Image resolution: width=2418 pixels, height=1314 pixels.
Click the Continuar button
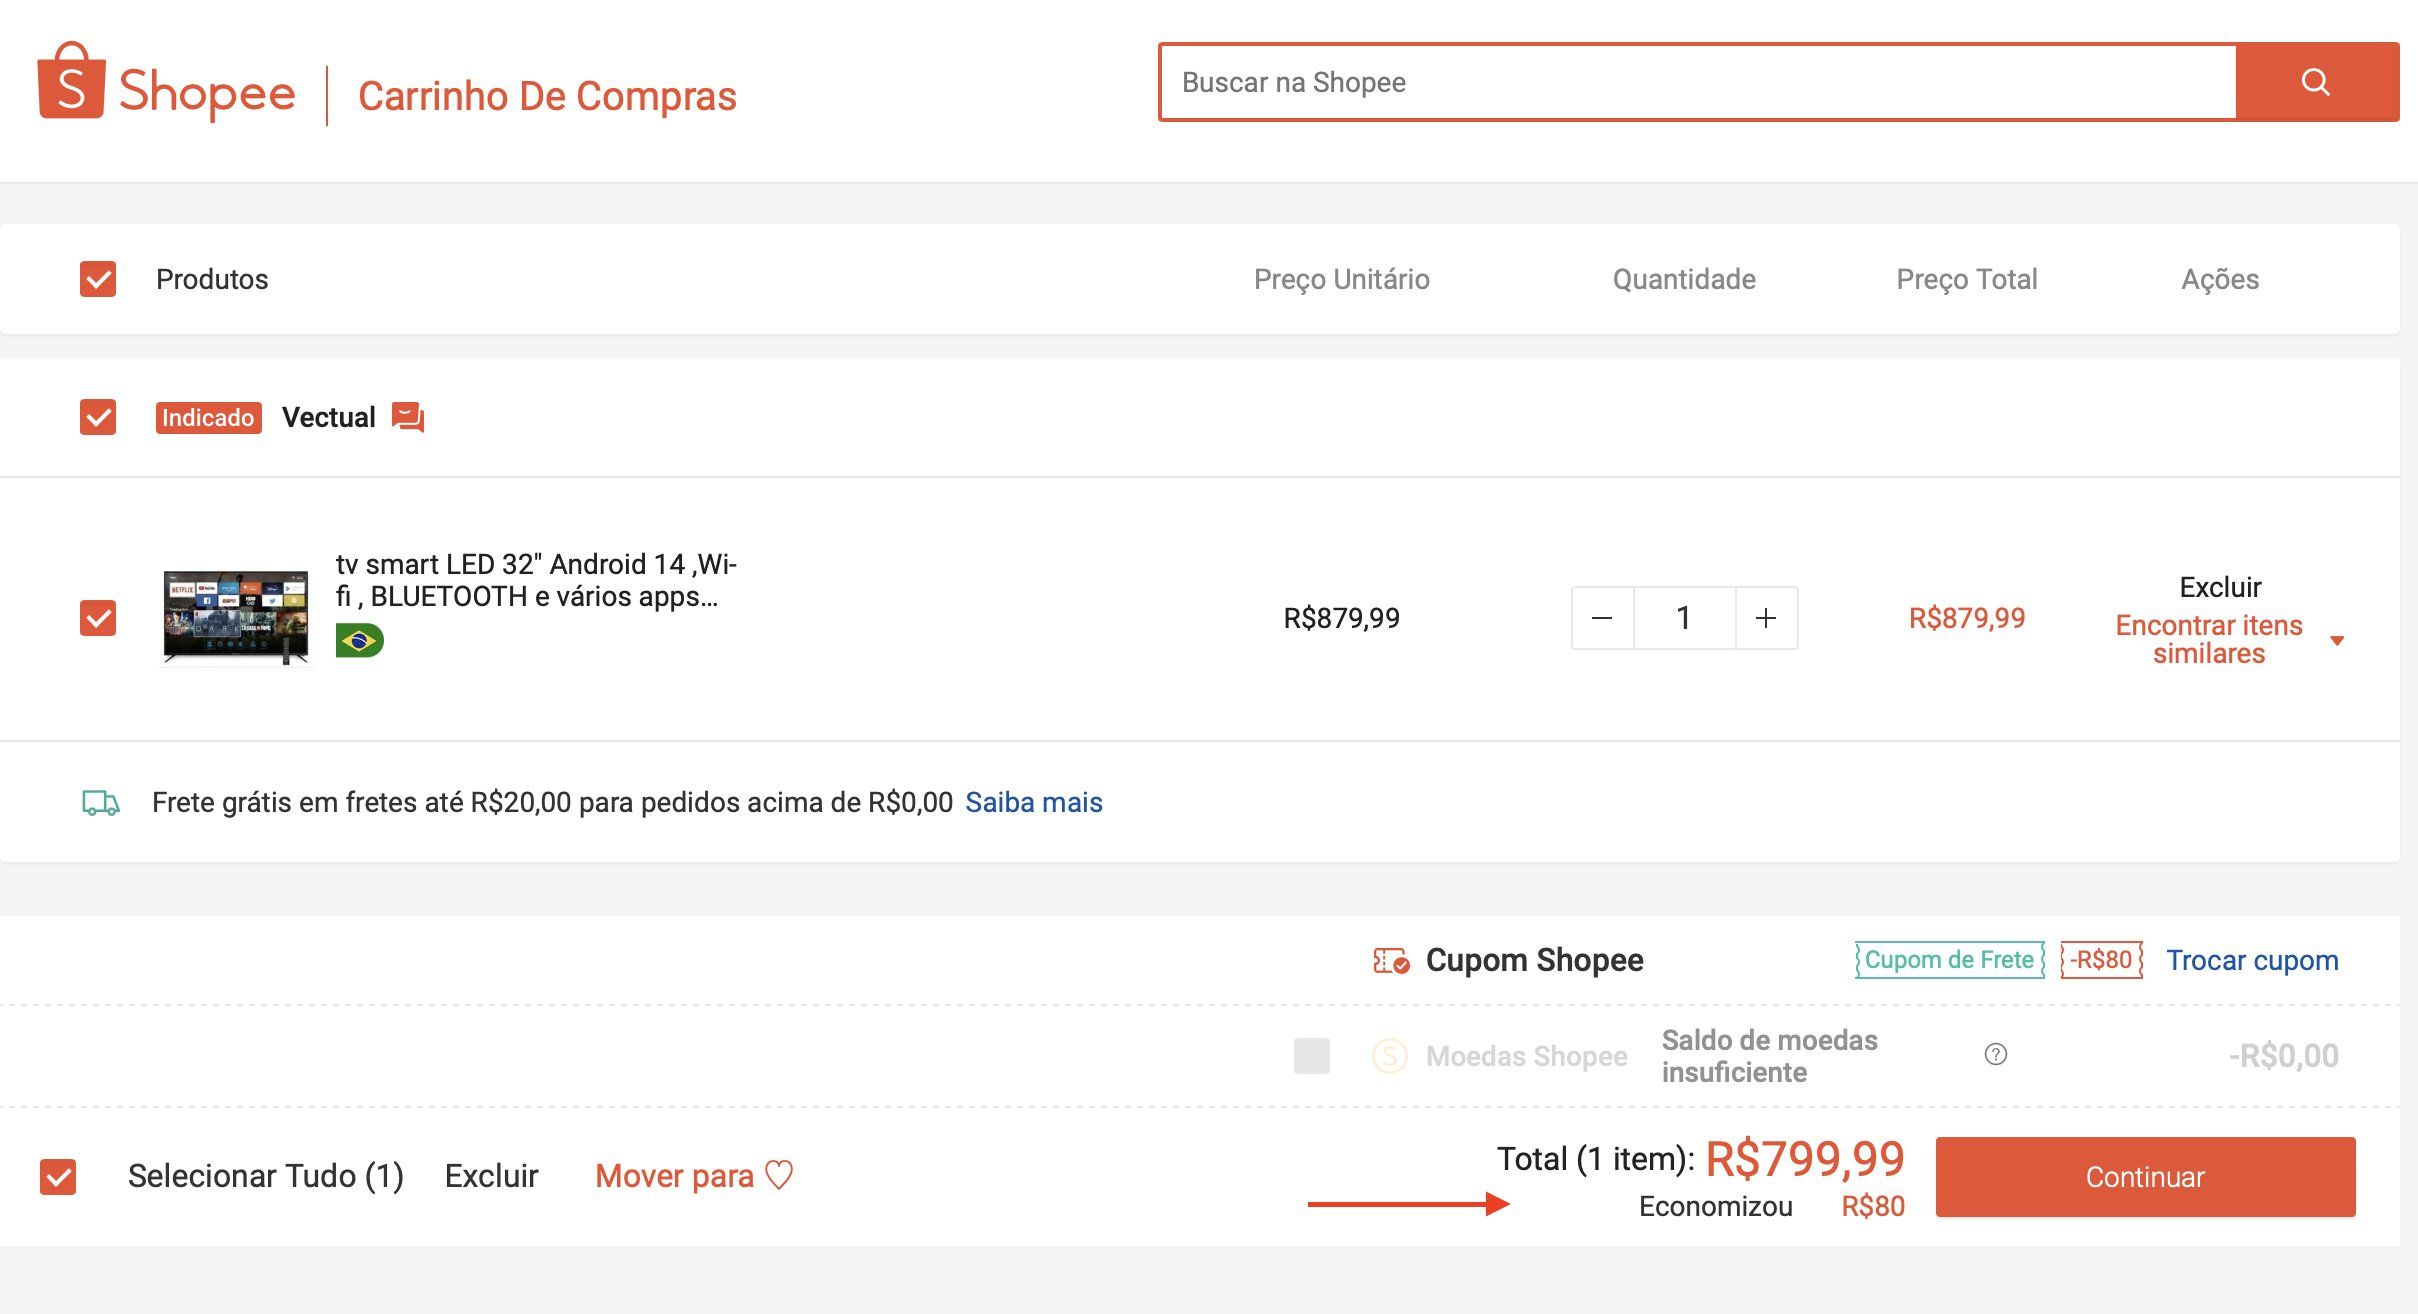click(x=2145, y=1177)
